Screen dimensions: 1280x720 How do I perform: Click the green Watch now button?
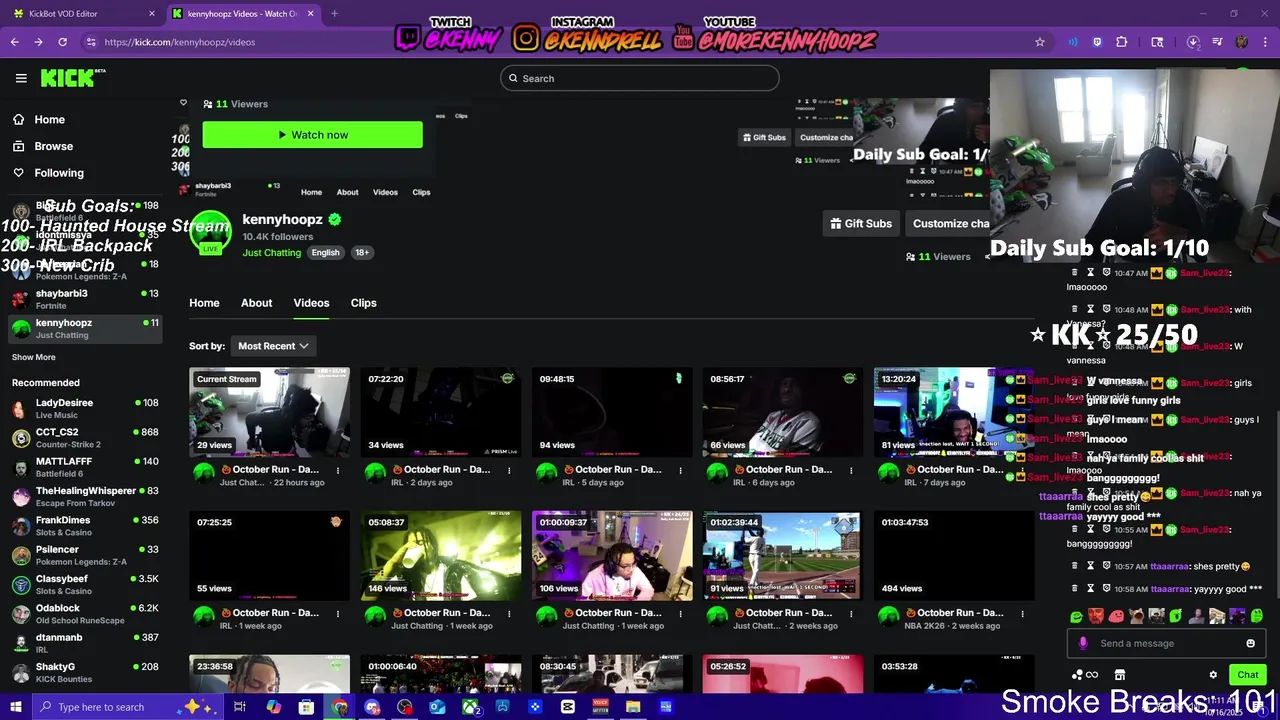tap(312, 135)
